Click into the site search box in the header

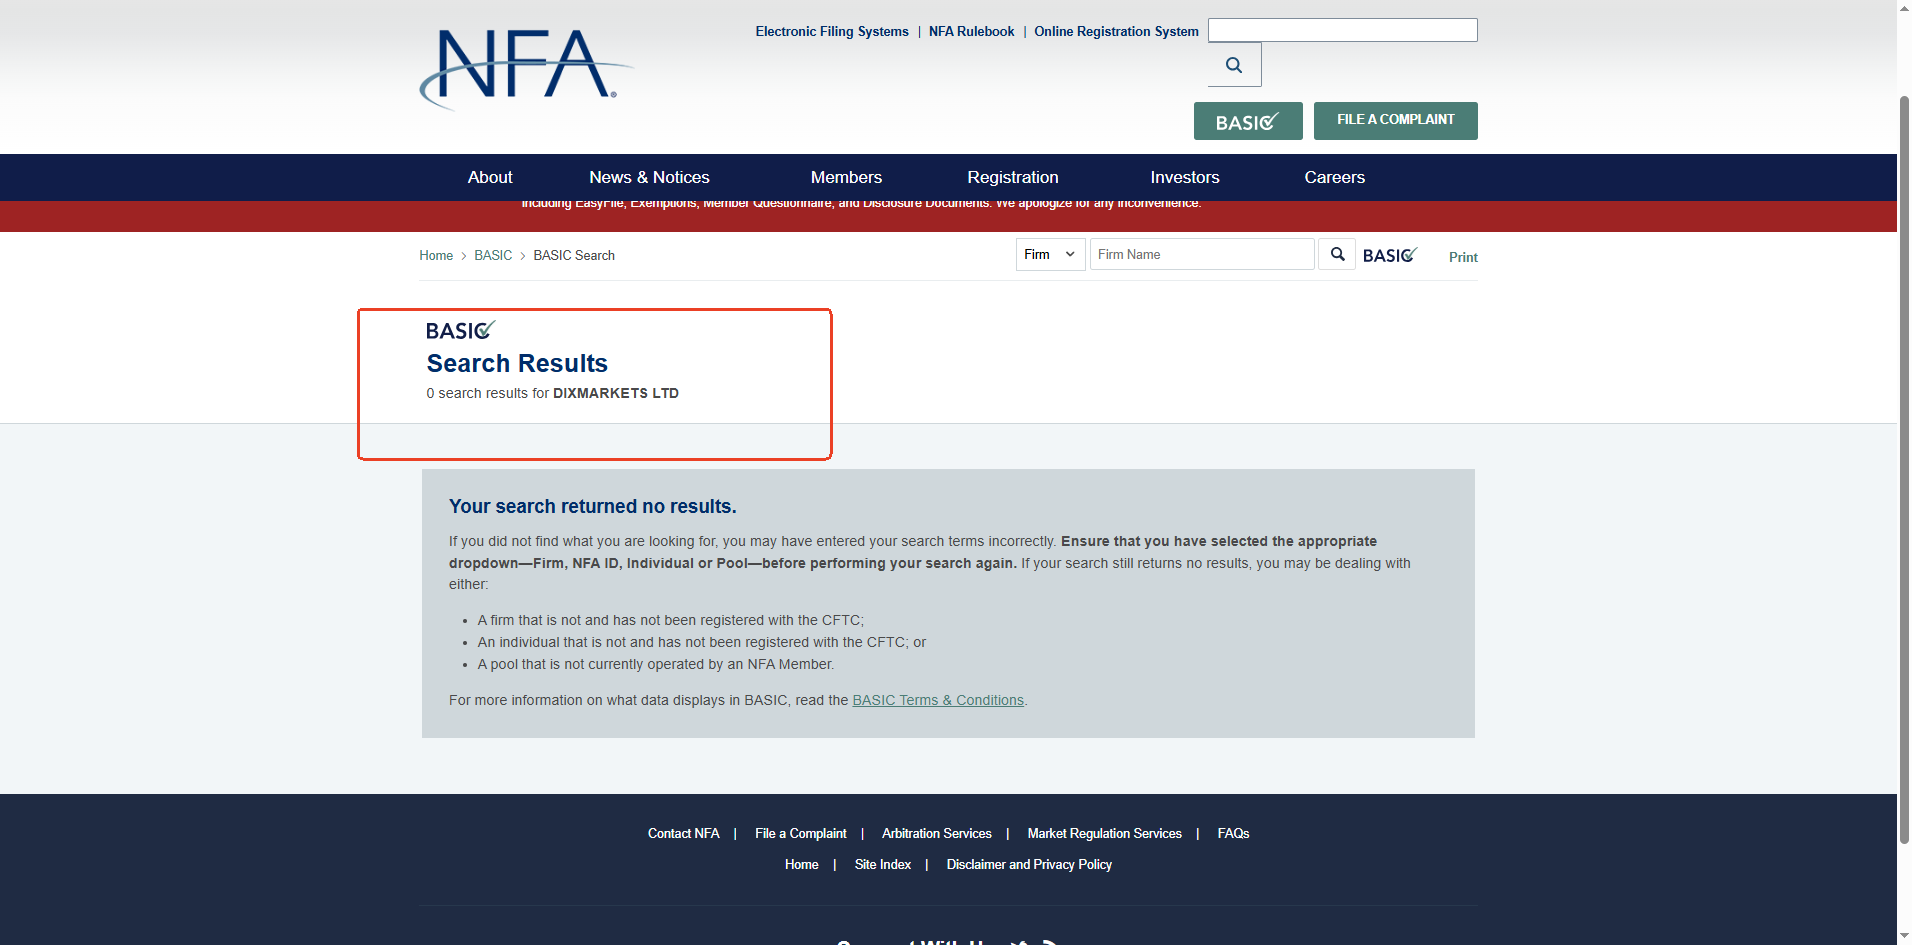1342,30
